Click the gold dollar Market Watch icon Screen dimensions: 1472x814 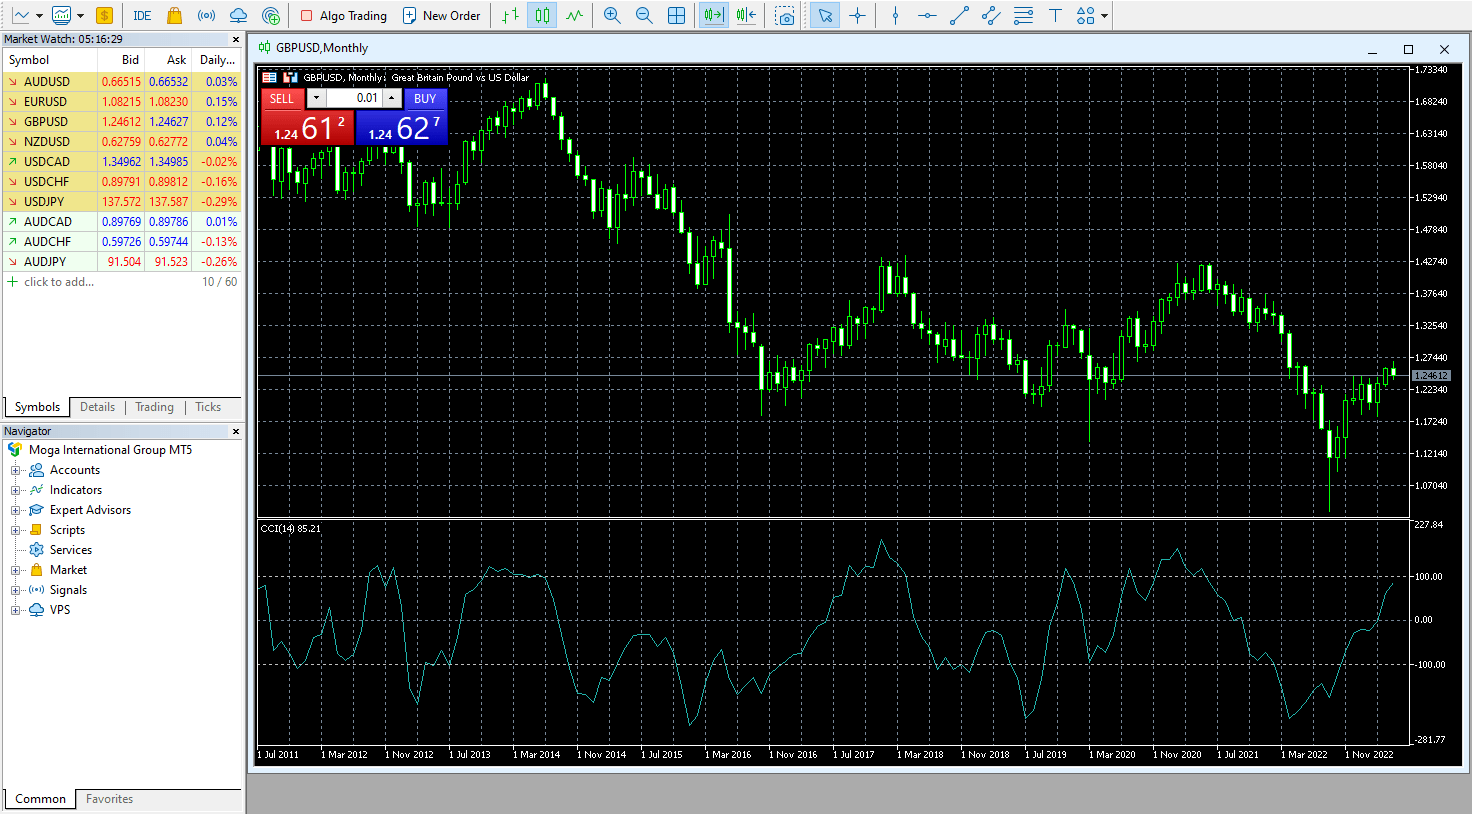(x=104, y=15)
